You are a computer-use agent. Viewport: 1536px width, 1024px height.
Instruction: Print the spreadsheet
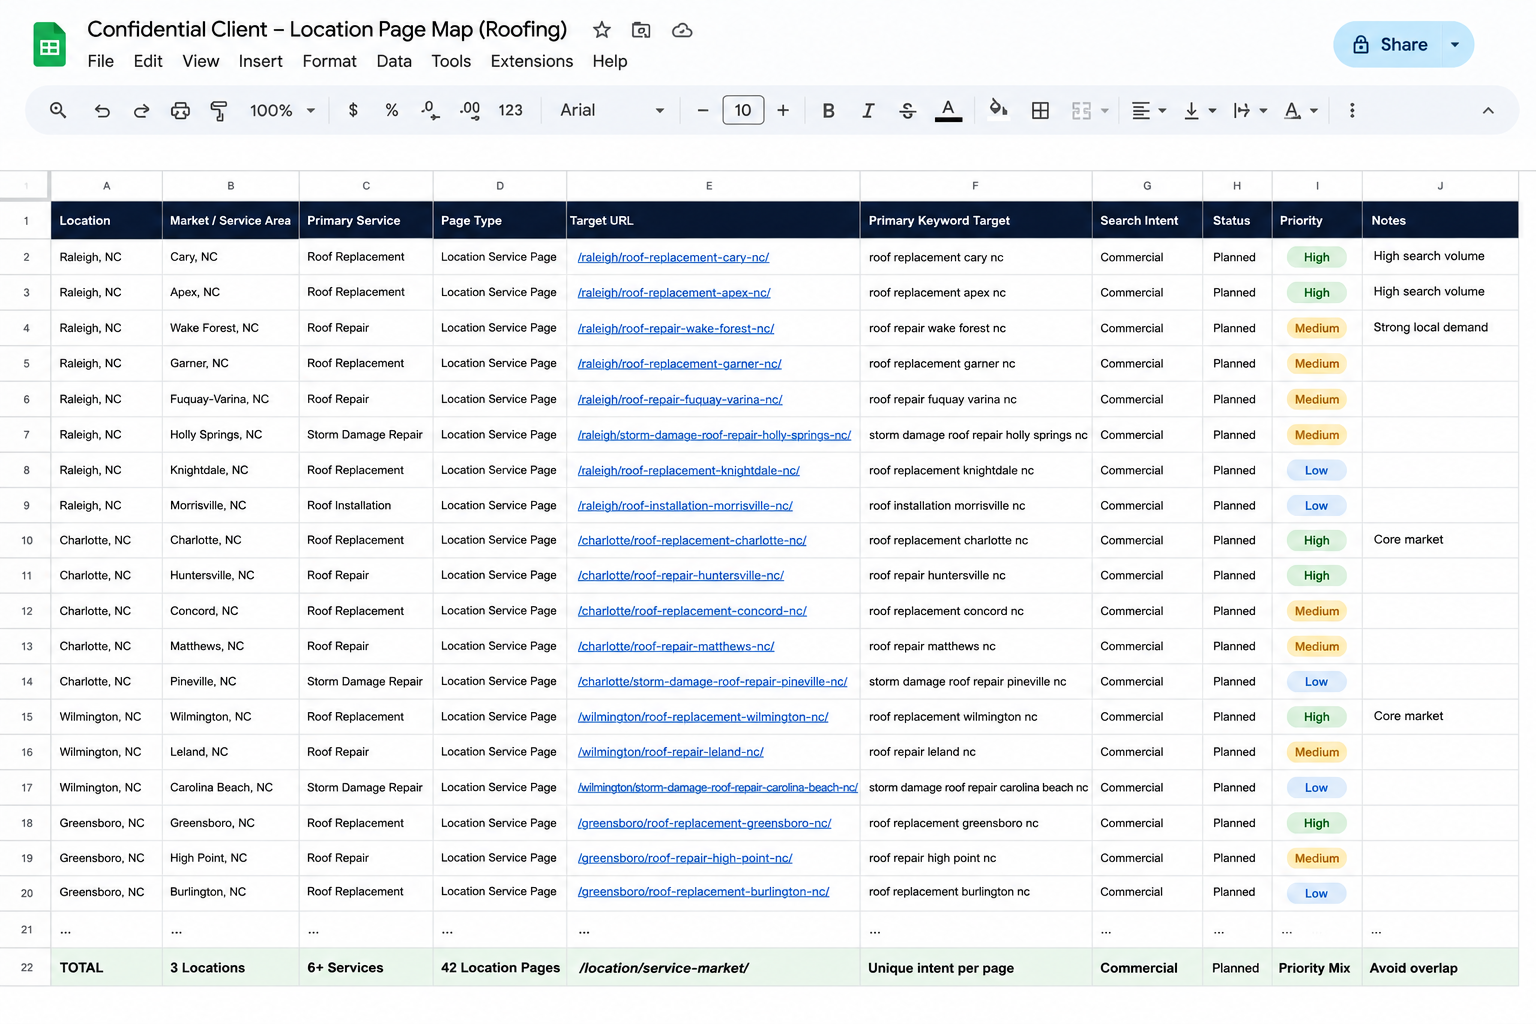[x=180, y=110]
